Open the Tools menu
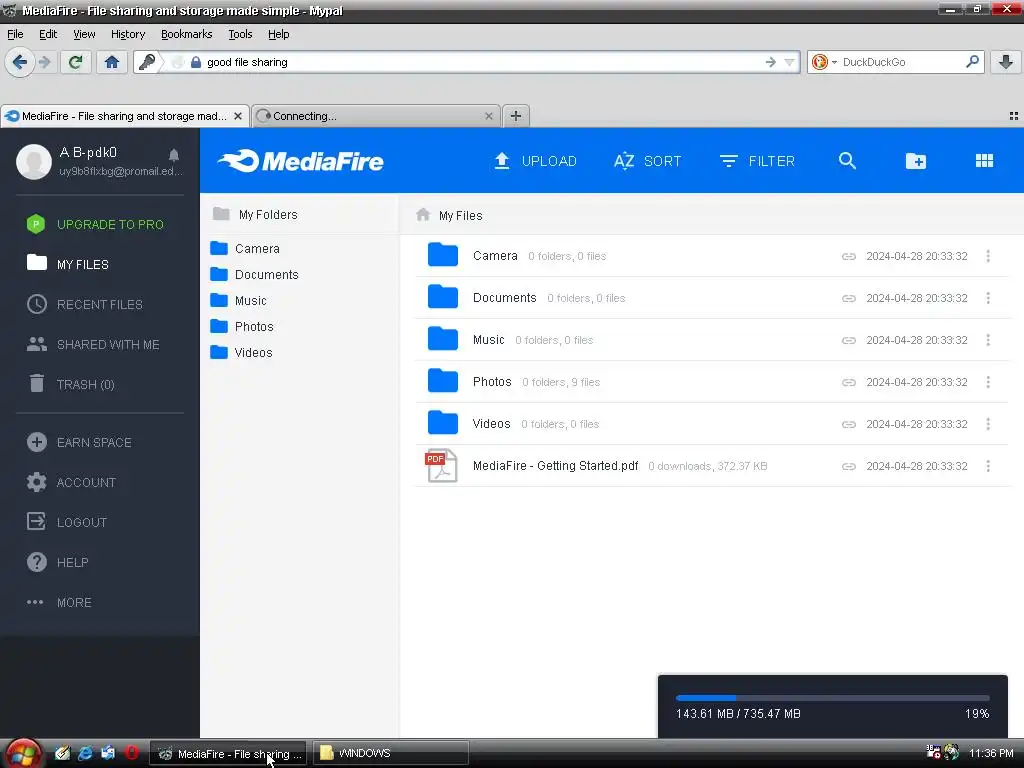The image size is (1024, 768). (240, 34)
